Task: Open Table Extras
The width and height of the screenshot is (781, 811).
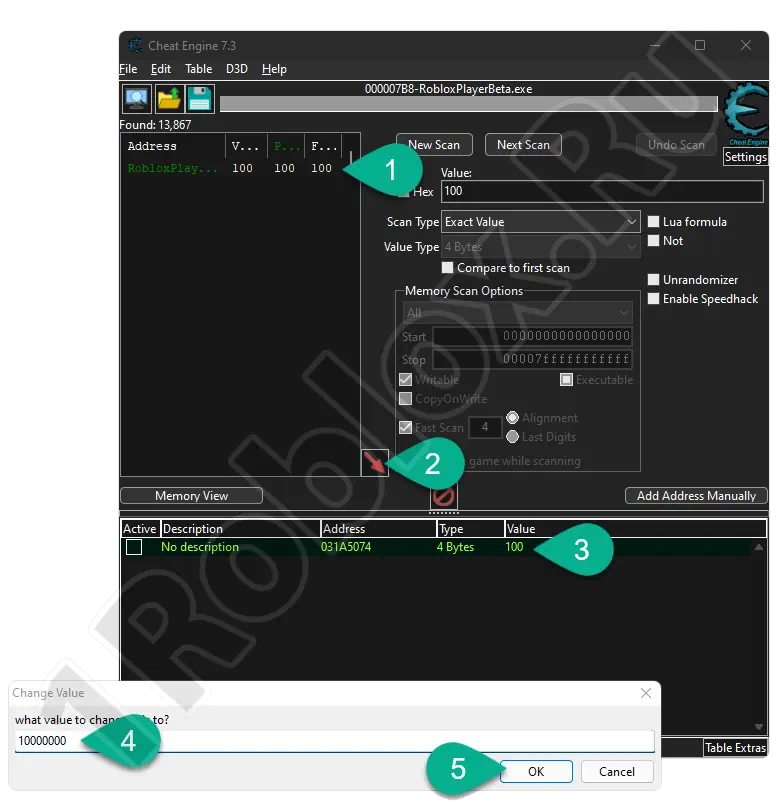Action: pos(735,748)
